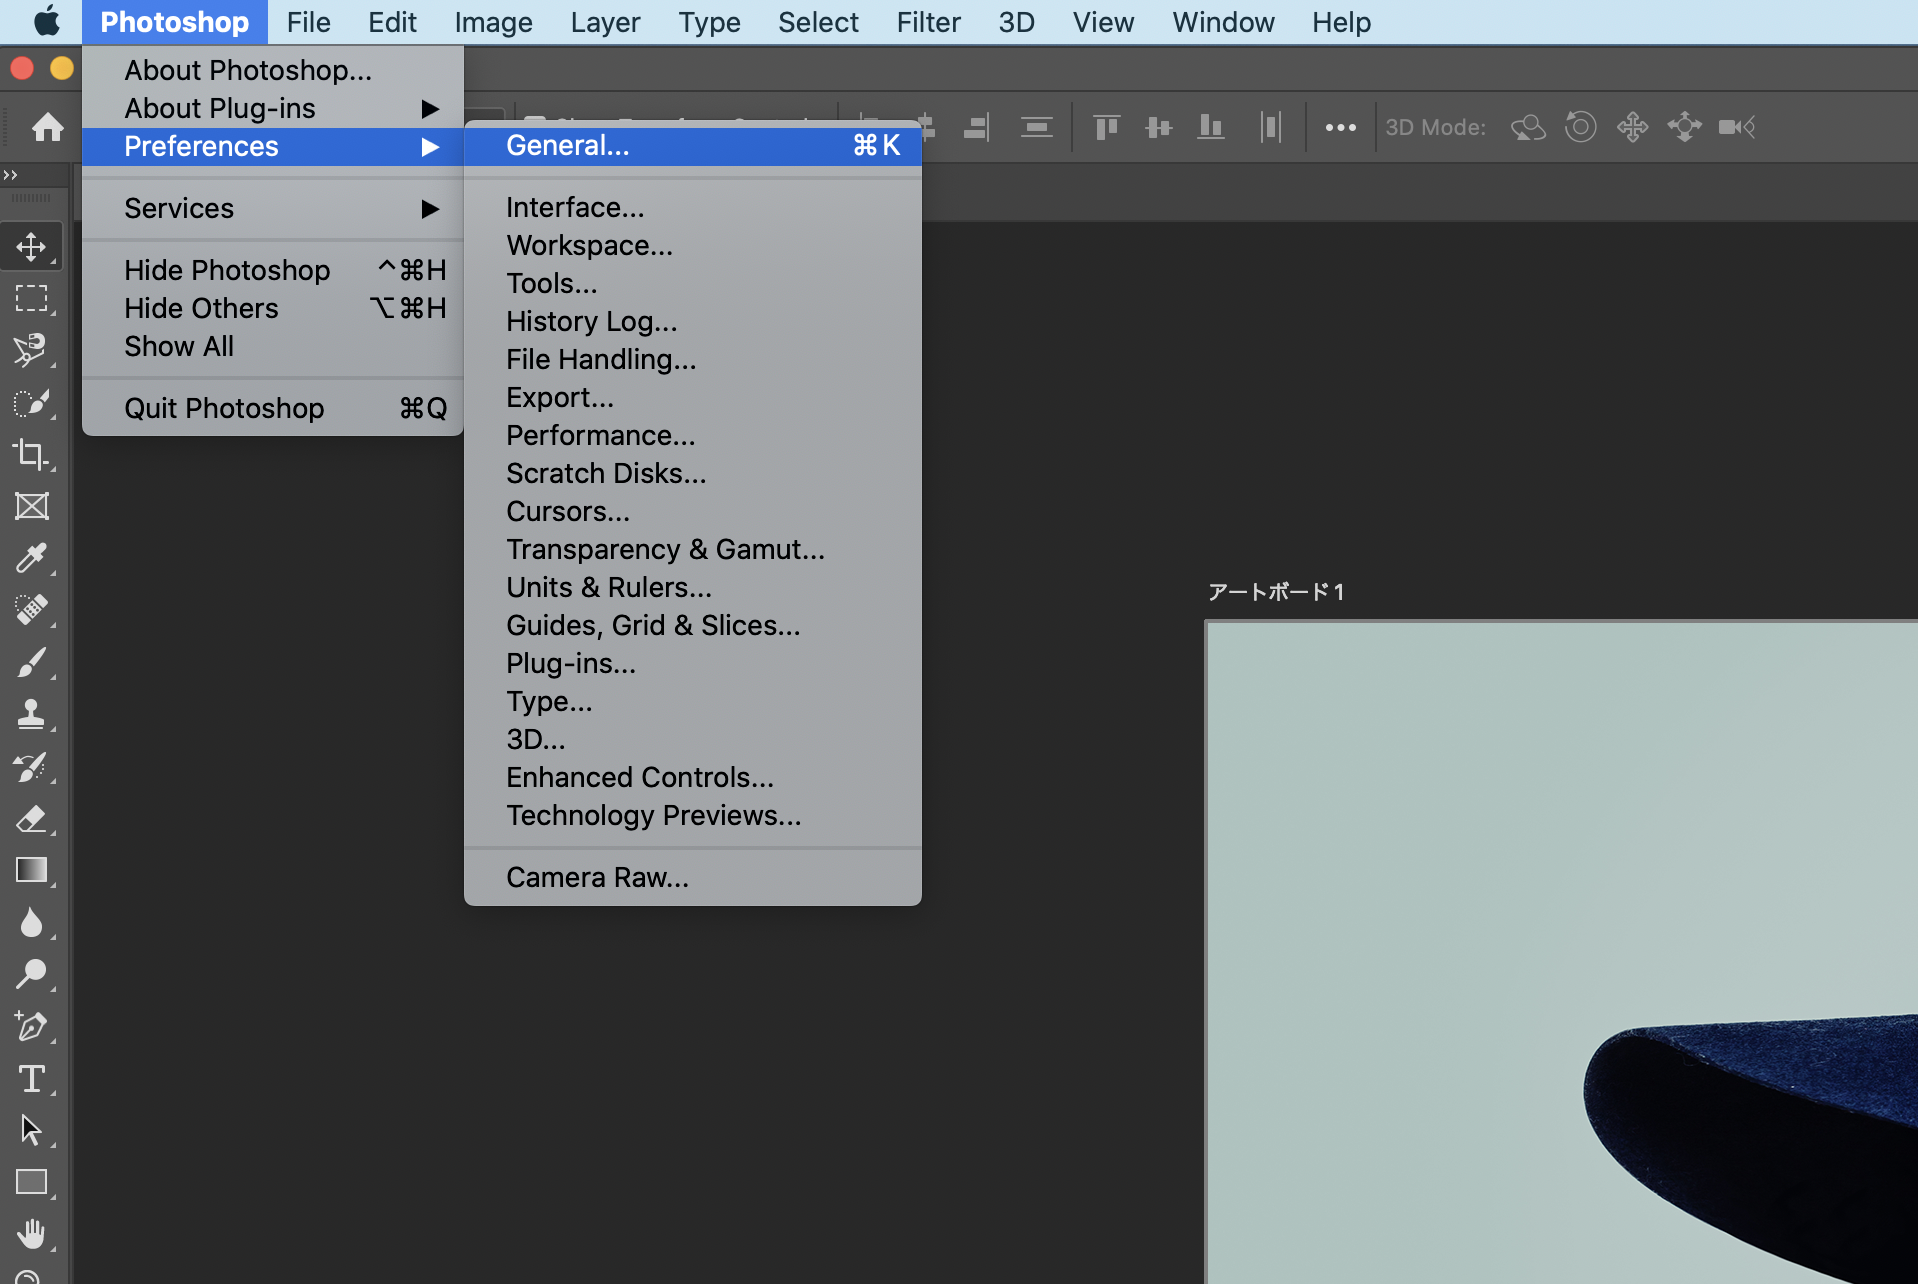Viewport: 1918px width, 1284px height.
Task: Select the Horizontal Type tool
Action: point(31,1079)
